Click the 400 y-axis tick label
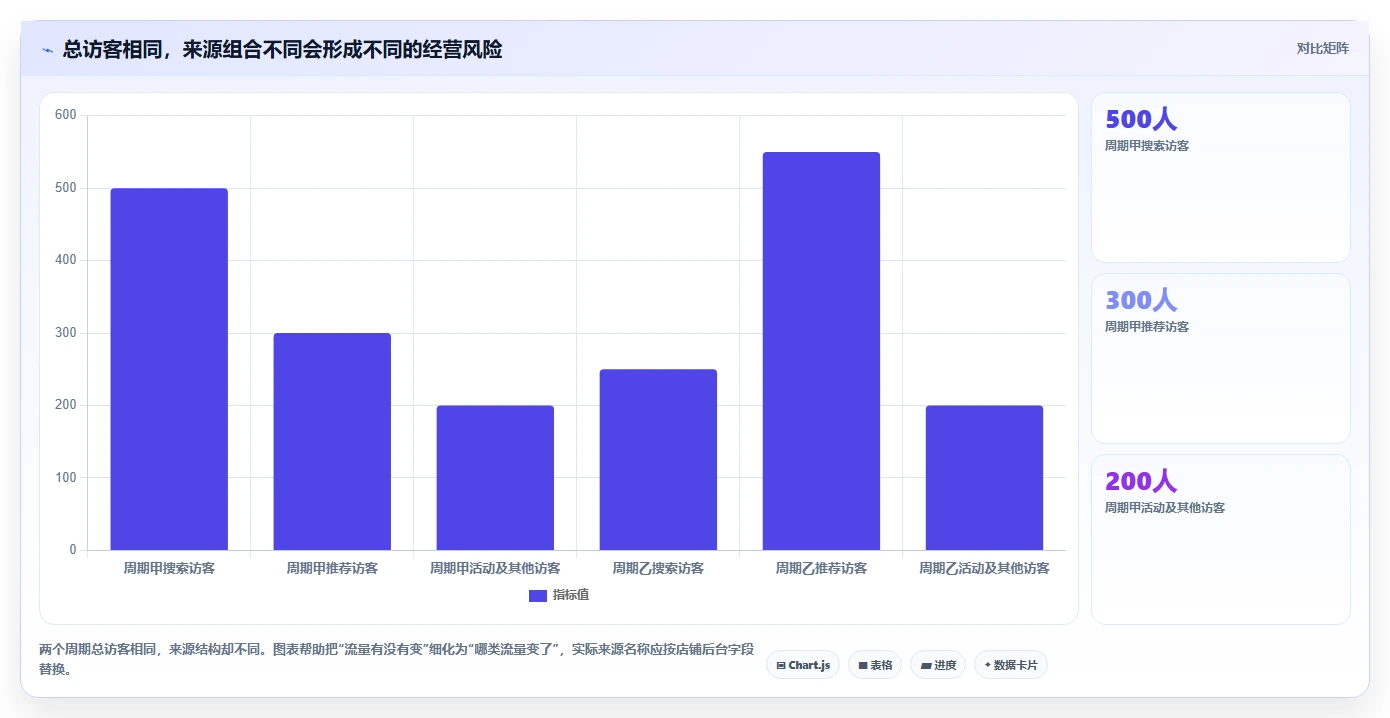This screenshot has height=718, width=1390. pyautogui.click(x=66, y=260)
